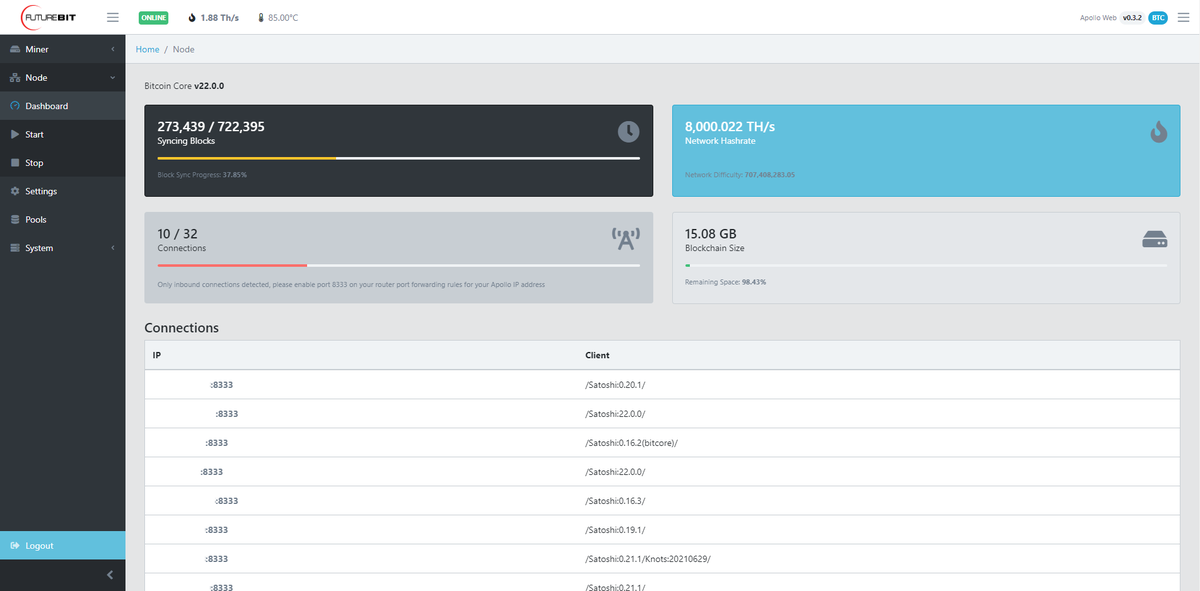Click the Miner sidebar icon
This screenshot has height=591, width=1200.
(x=15, y=49)
